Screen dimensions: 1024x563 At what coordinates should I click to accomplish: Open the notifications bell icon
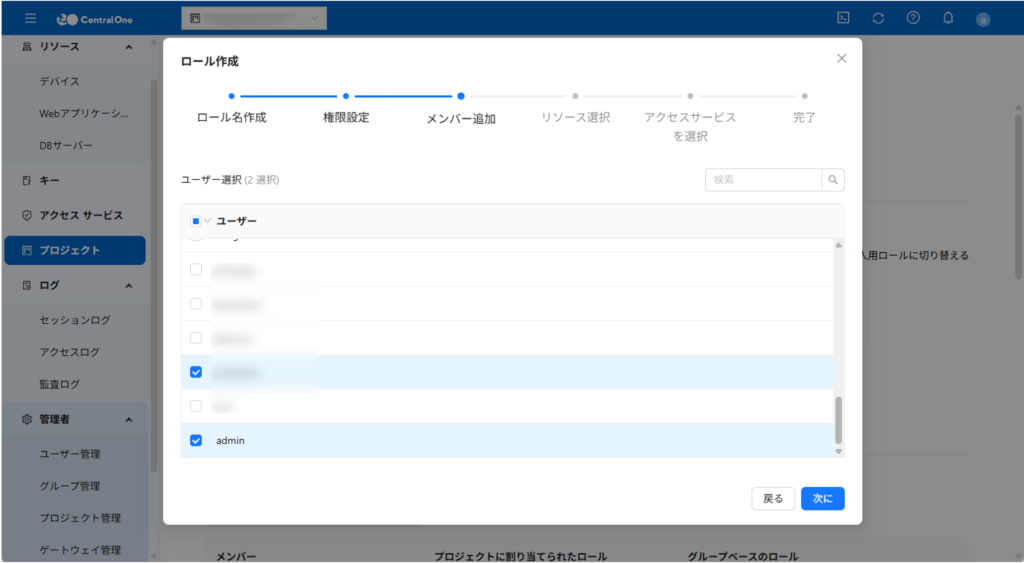click(948, 18)
